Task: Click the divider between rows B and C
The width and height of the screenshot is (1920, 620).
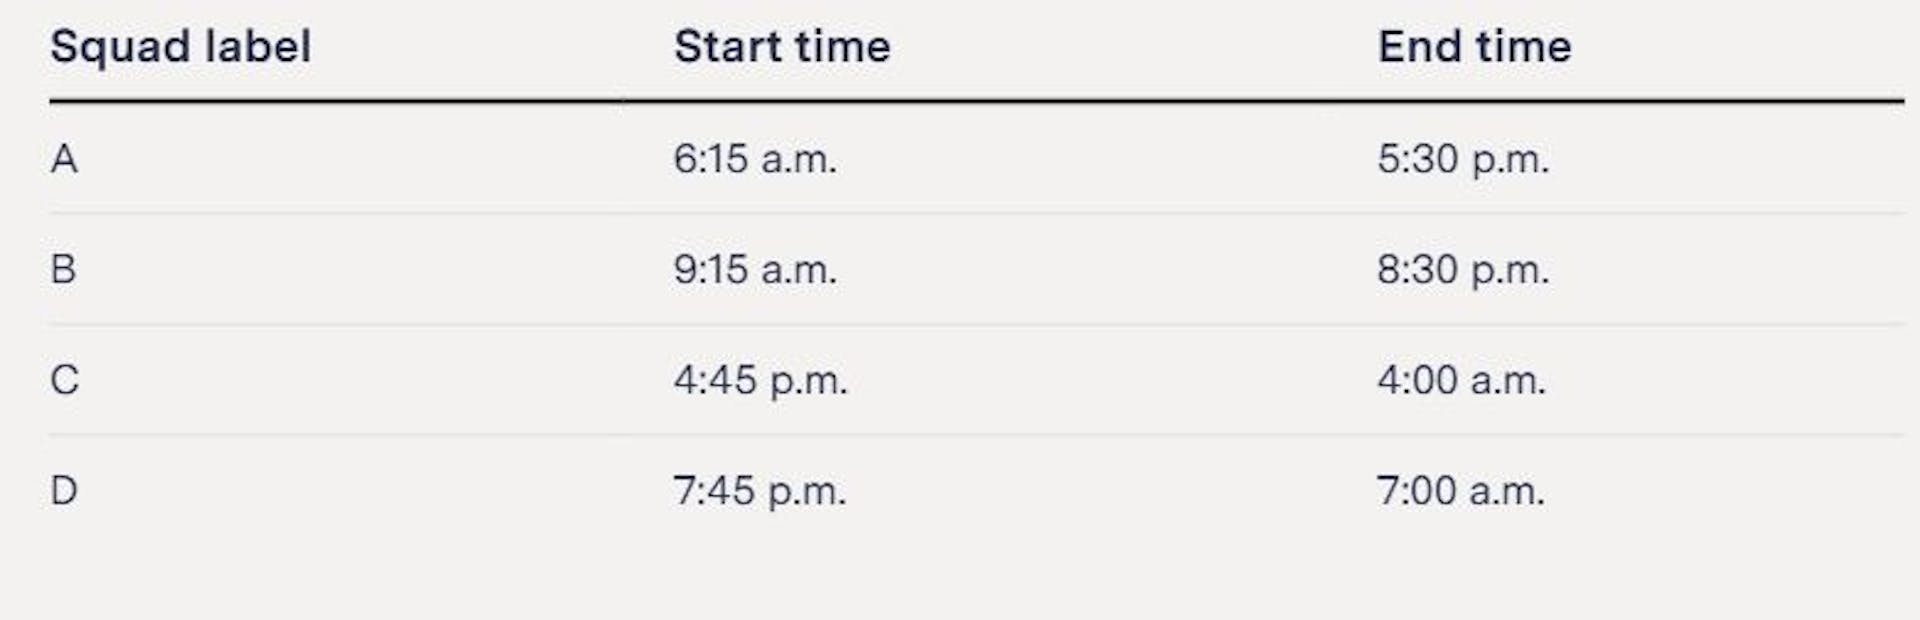Action: click(x=976, y=324)
